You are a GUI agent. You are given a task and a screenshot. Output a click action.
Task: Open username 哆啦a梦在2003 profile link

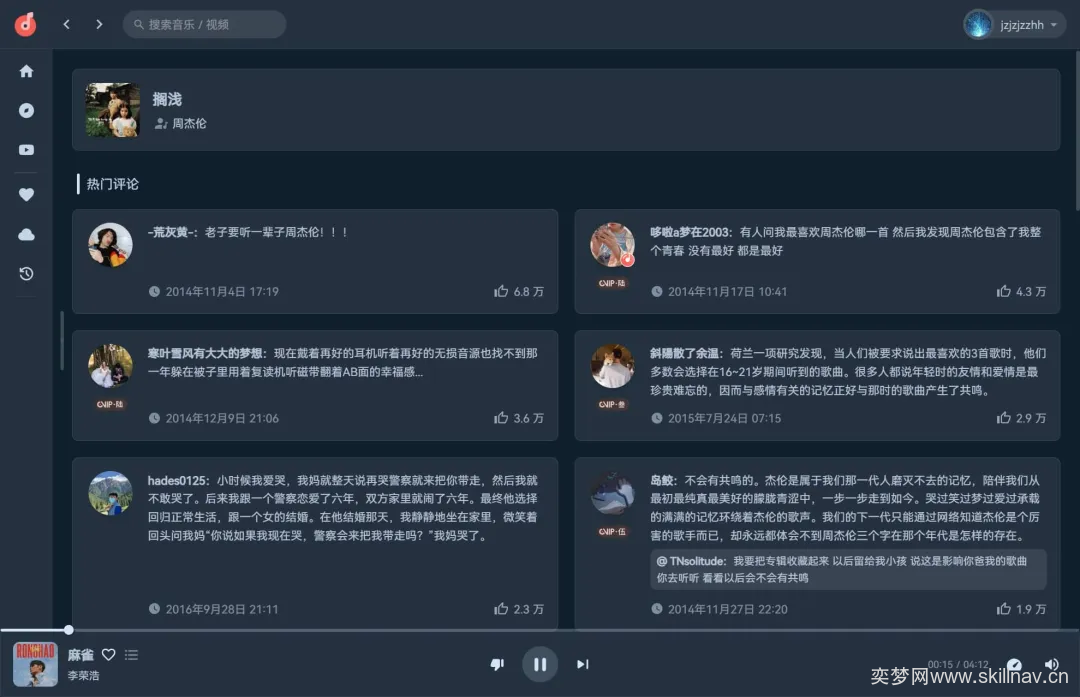coord(691,232)
